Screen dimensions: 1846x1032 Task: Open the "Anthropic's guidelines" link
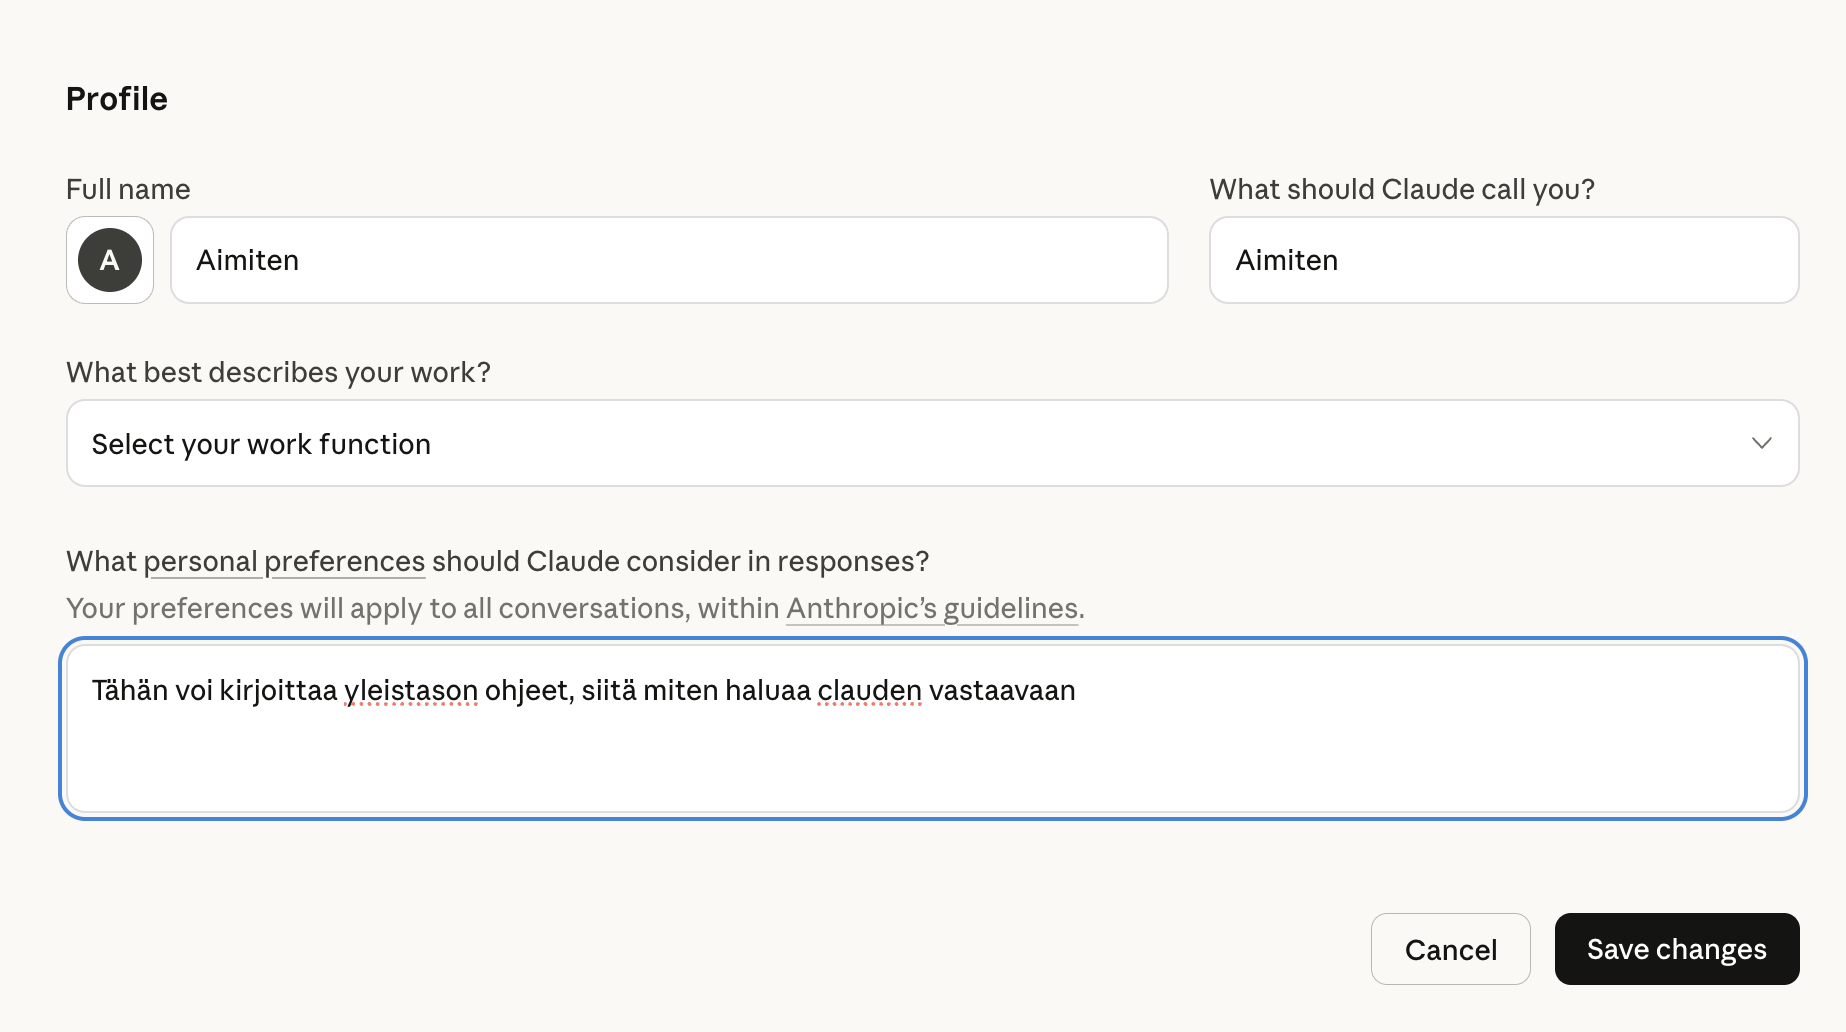(932, 609)
